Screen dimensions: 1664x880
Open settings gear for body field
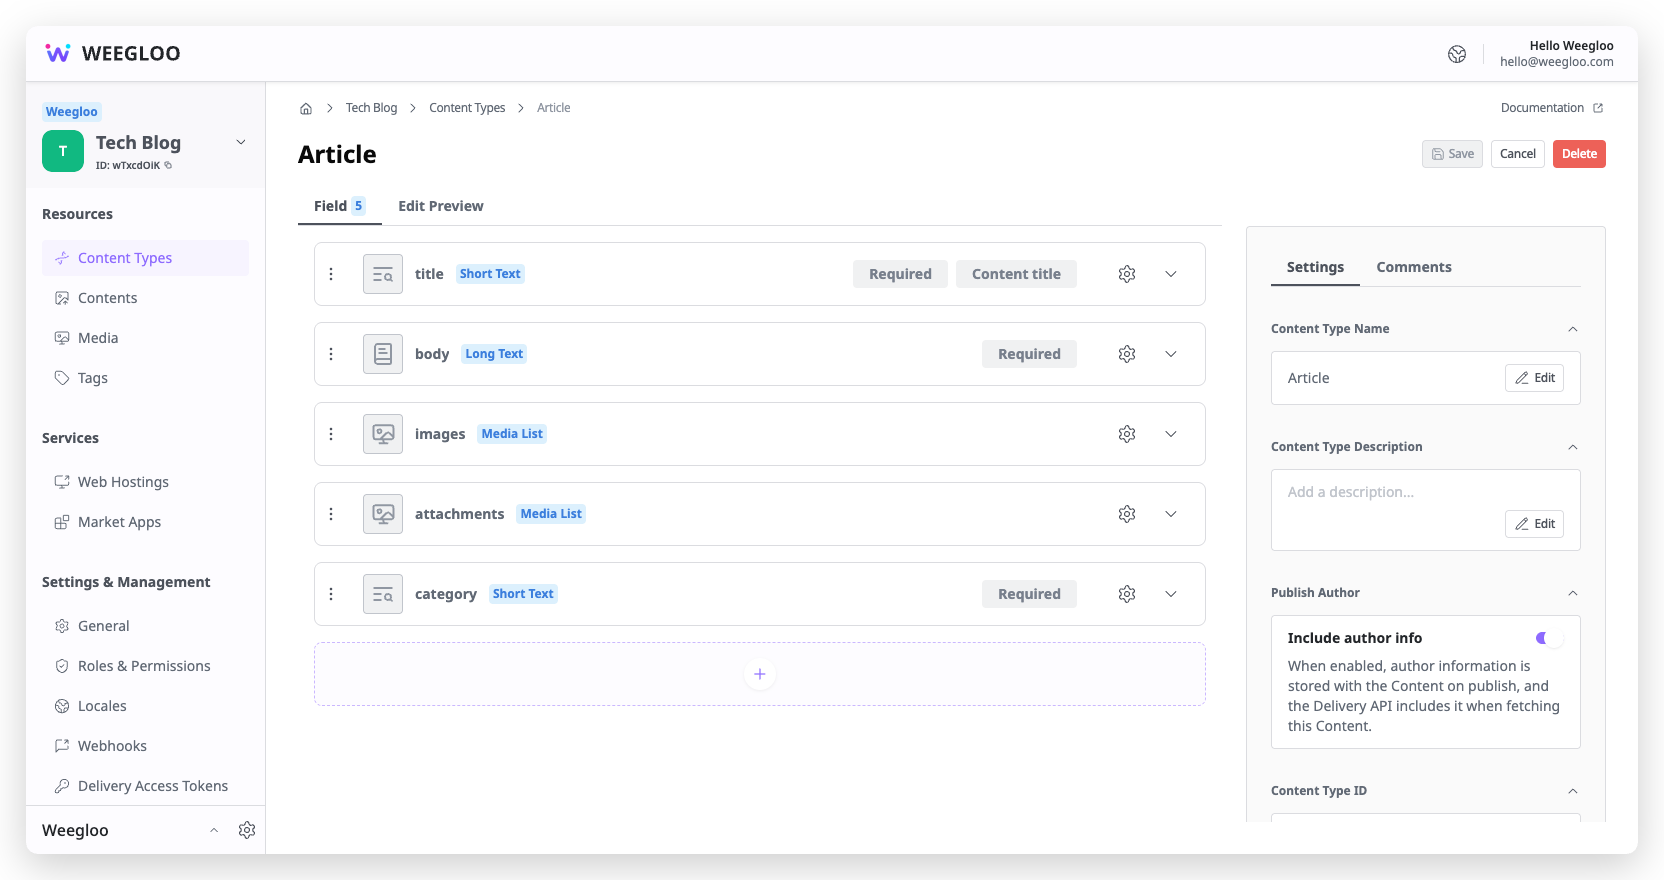pyautogui.click(x=1127, y=354)
